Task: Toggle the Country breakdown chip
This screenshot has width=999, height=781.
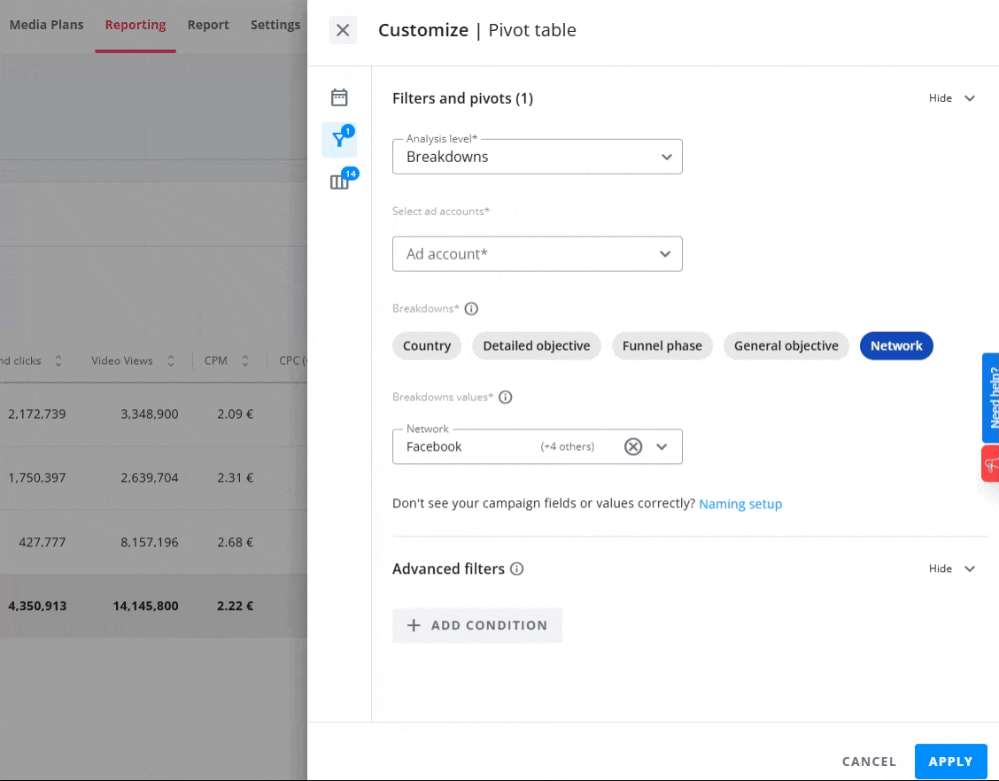Action: [426, 346]
